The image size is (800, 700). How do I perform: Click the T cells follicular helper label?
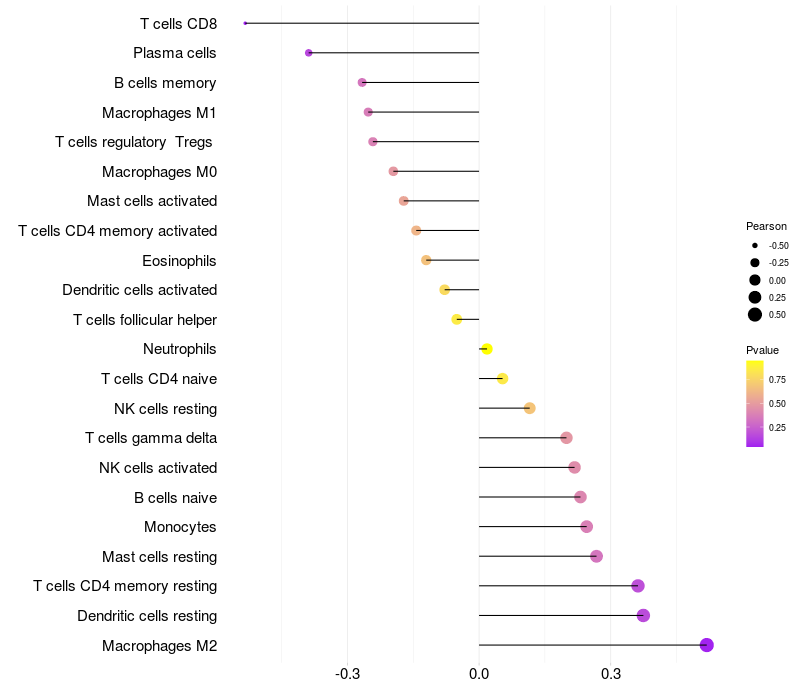pos(145,320)
